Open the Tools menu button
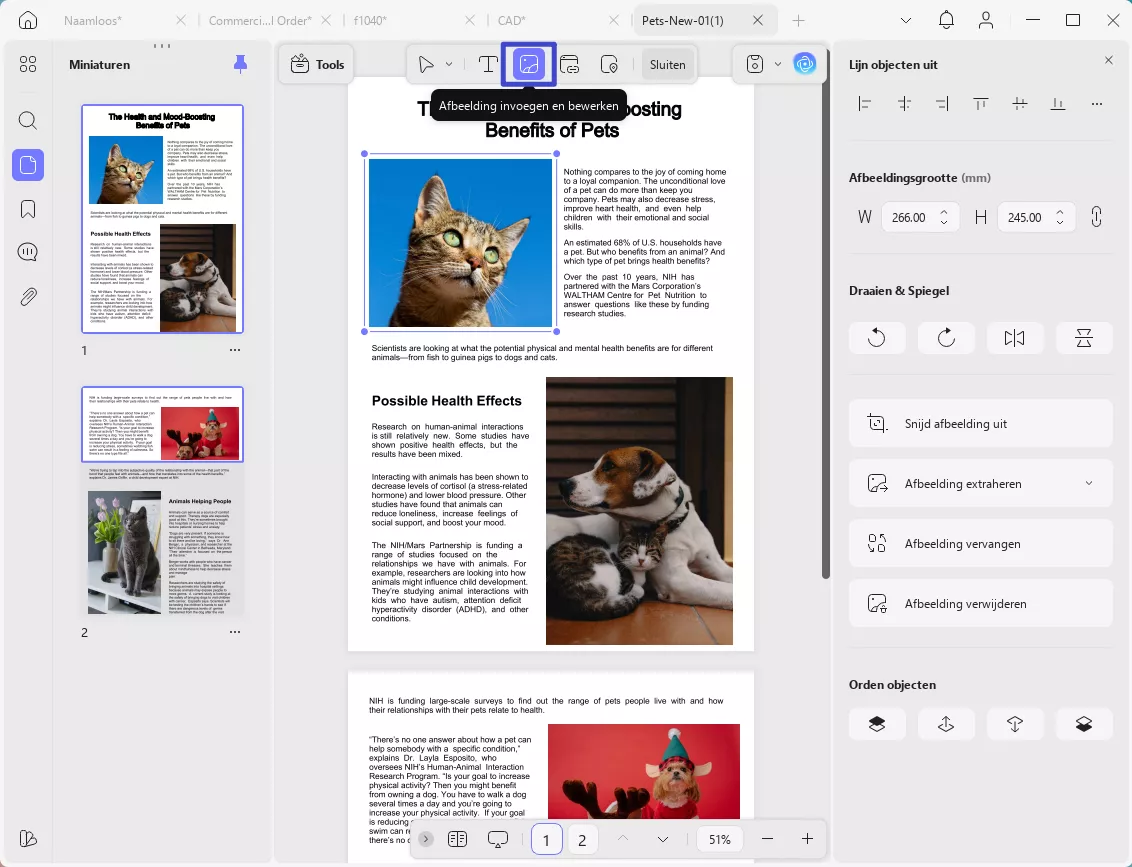 (x=317, y=64)
